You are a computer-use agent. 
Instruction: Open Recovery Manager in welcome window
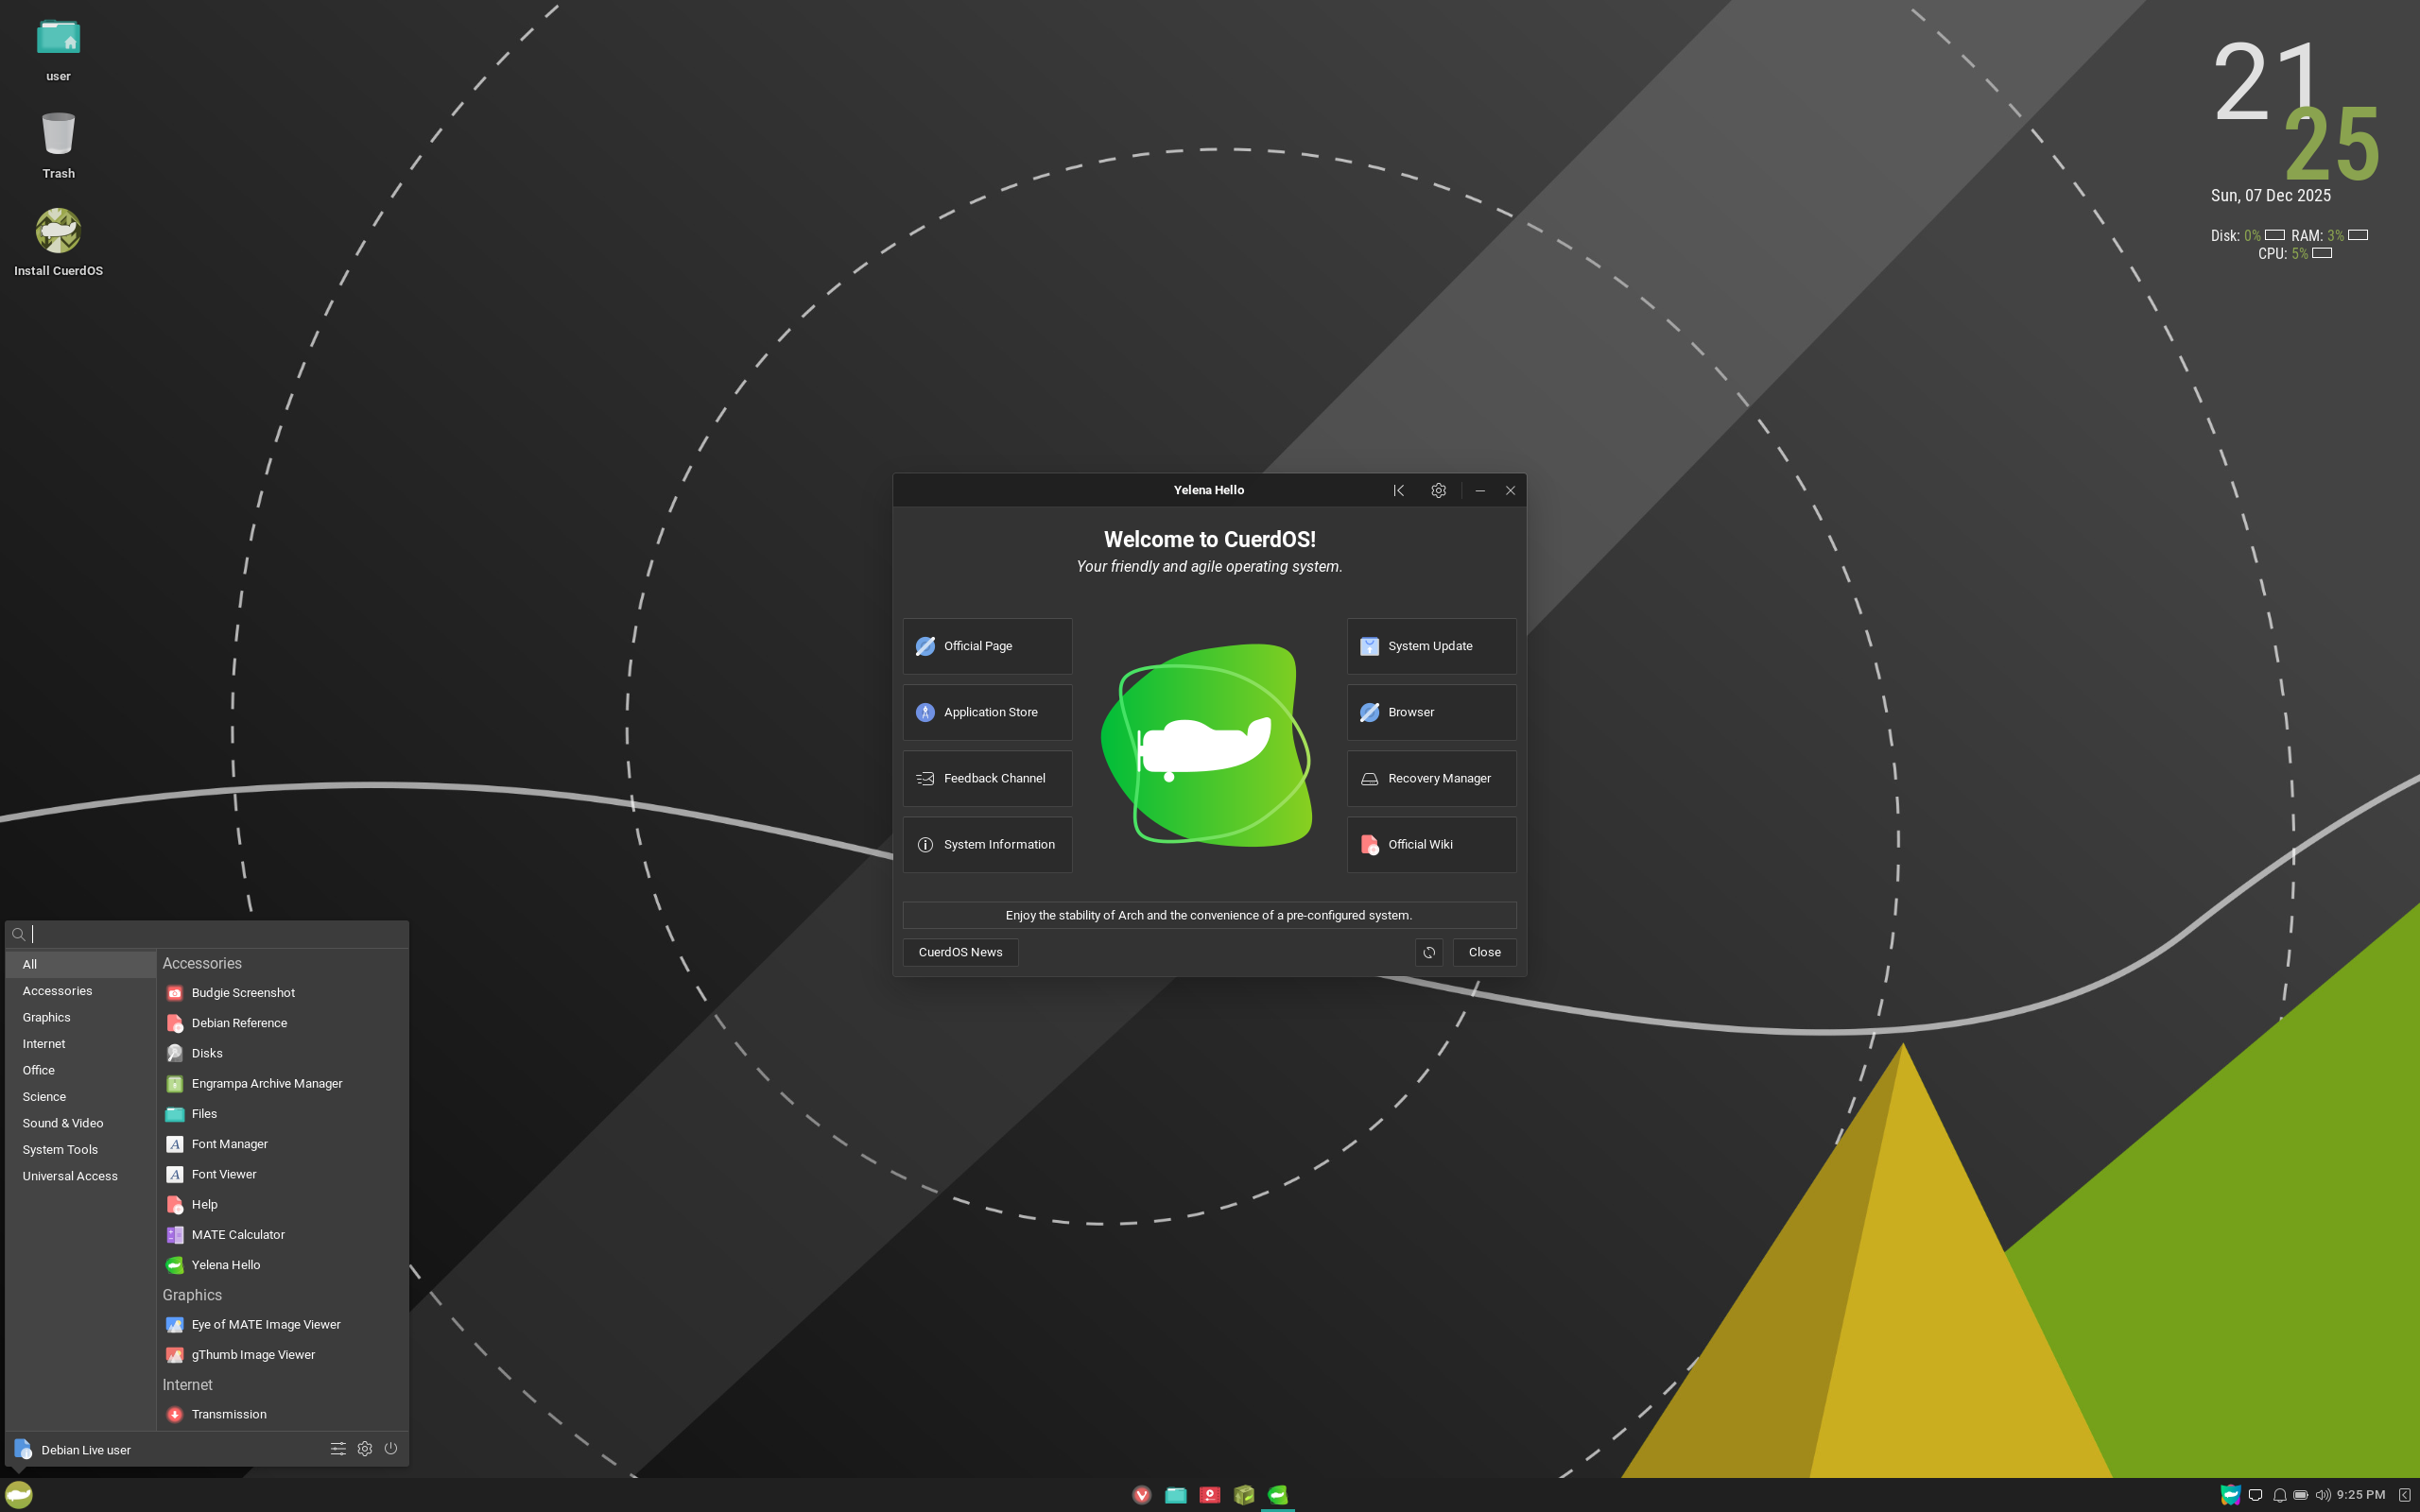[1431, 778]
